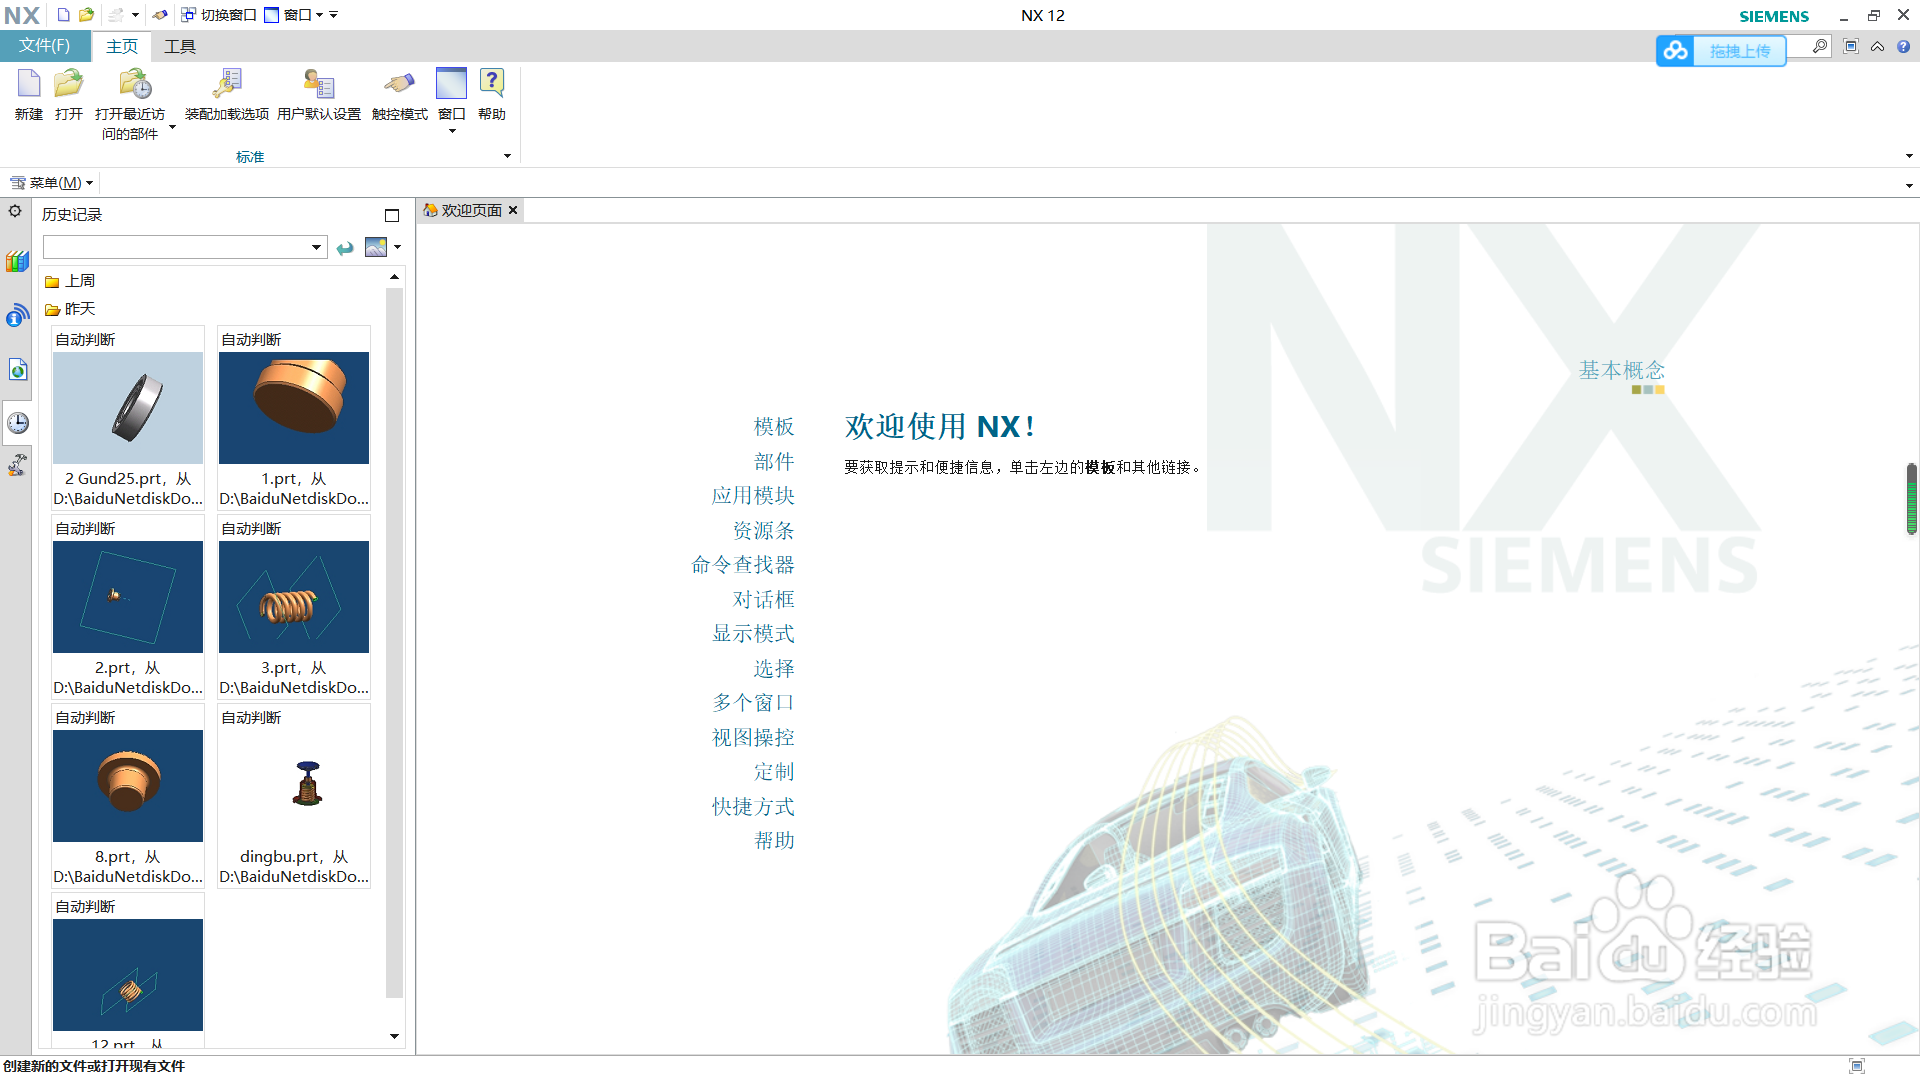Image resolution: width=1920 pixels, height=1077 pixels.
Task: Open the HD3D tools info icon in sidebar
Action: [x=17, y=316]
